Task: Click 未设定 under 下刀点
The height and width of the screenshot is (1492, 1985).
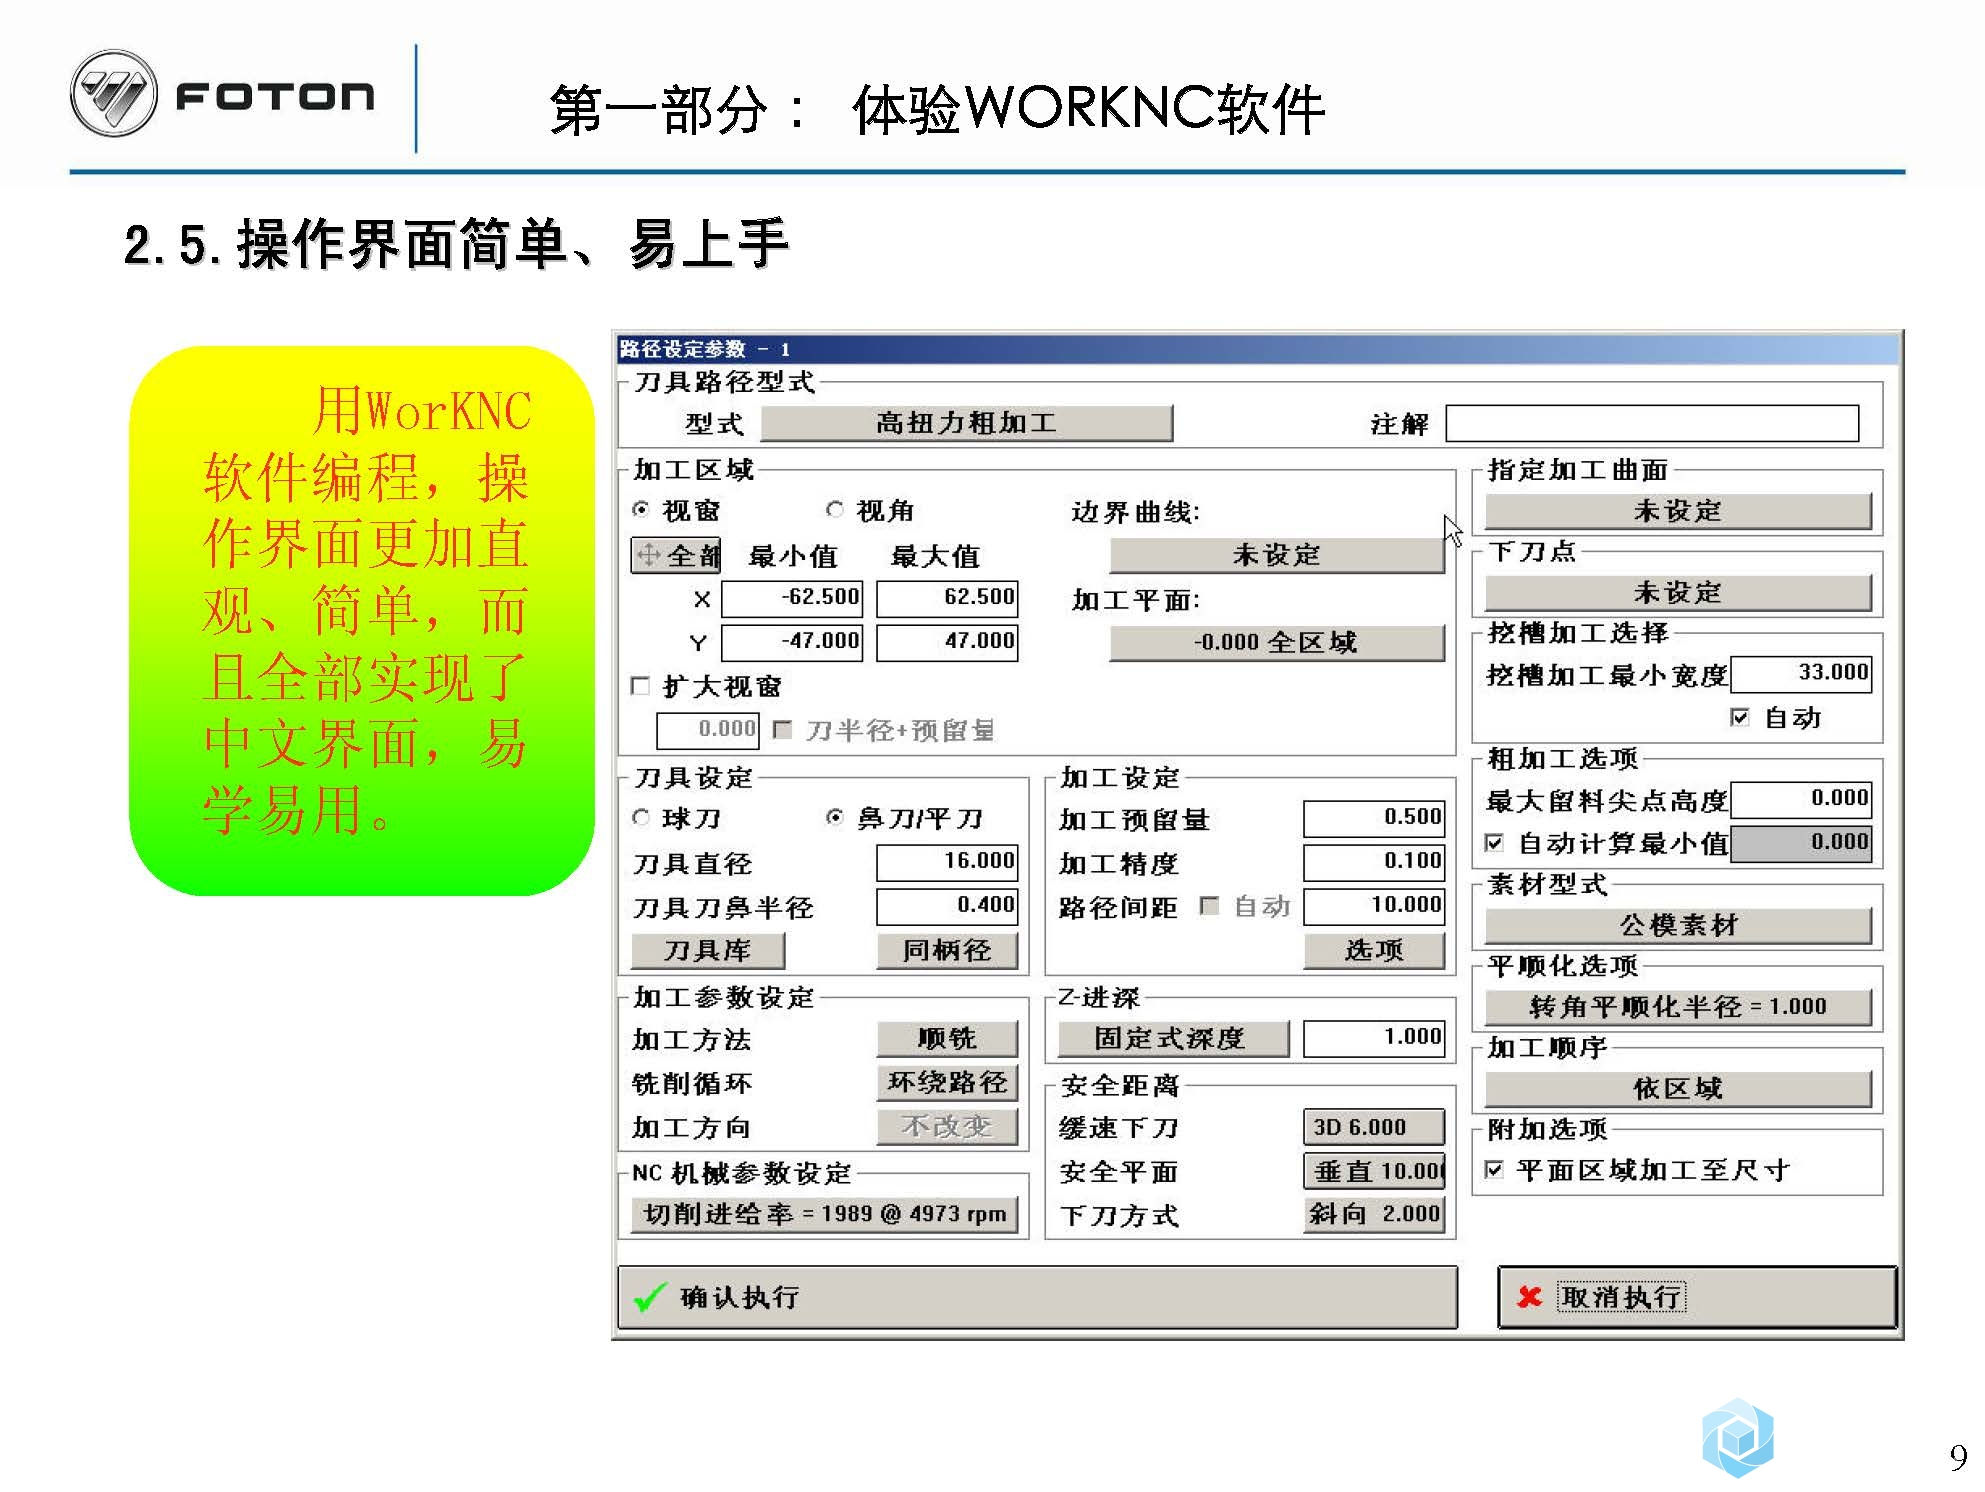Action: (1678, 593)
